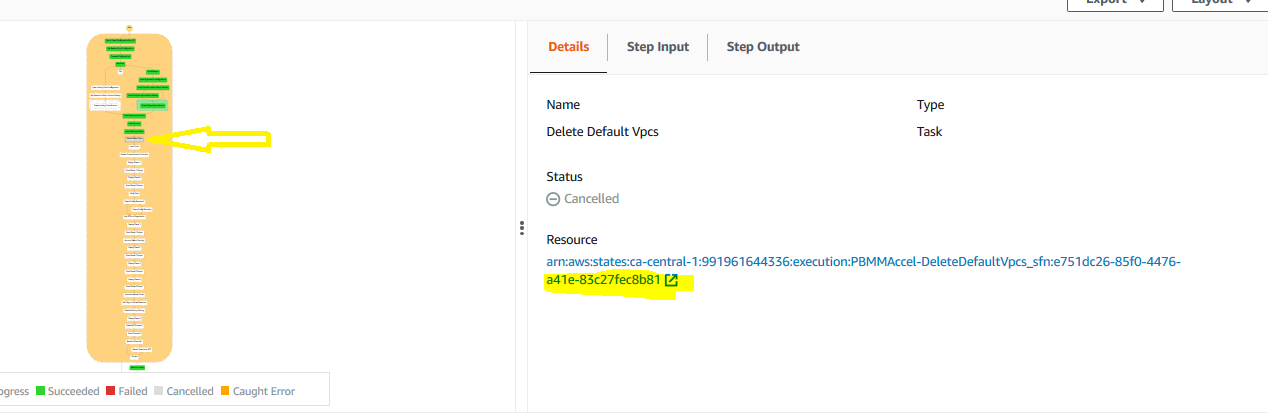1268x415 pixels.
Task: Click the Cancelled status circle icon
Action: (x=553, y=199)
